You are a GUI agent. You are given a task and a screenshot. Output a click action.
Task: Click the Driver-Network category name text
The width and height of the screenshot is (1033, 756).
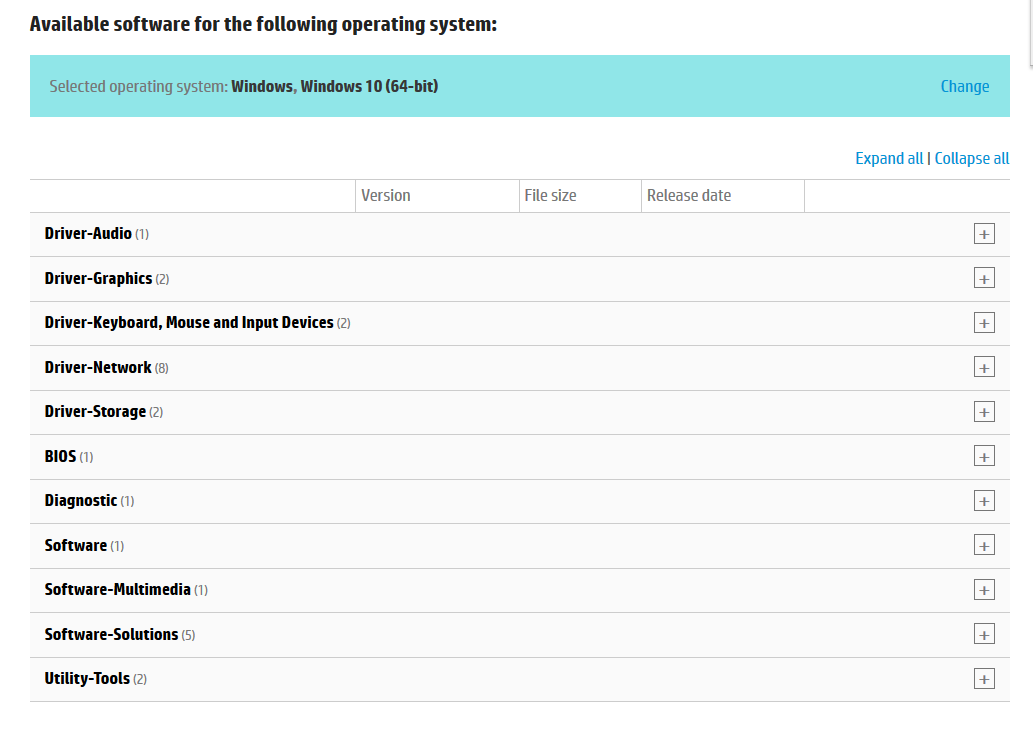[x=98, y=367]
